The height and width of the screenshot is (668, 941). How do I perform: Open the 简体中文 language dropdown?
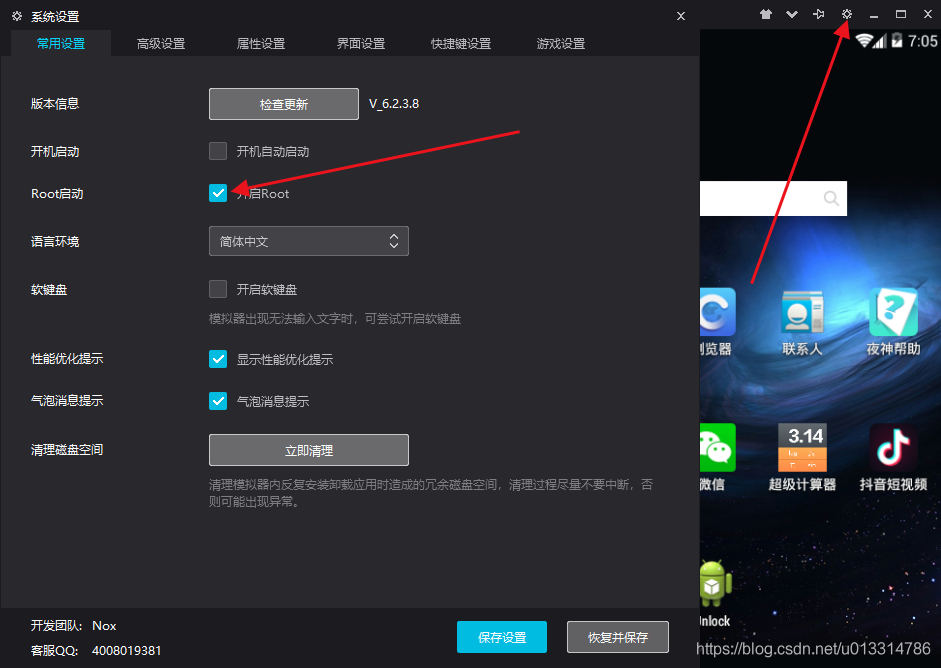(308, 240)
